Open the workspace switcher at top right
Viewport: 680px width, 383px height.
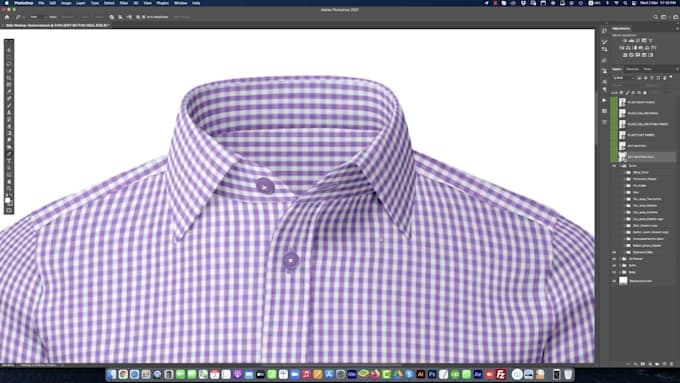click(664, 17)
